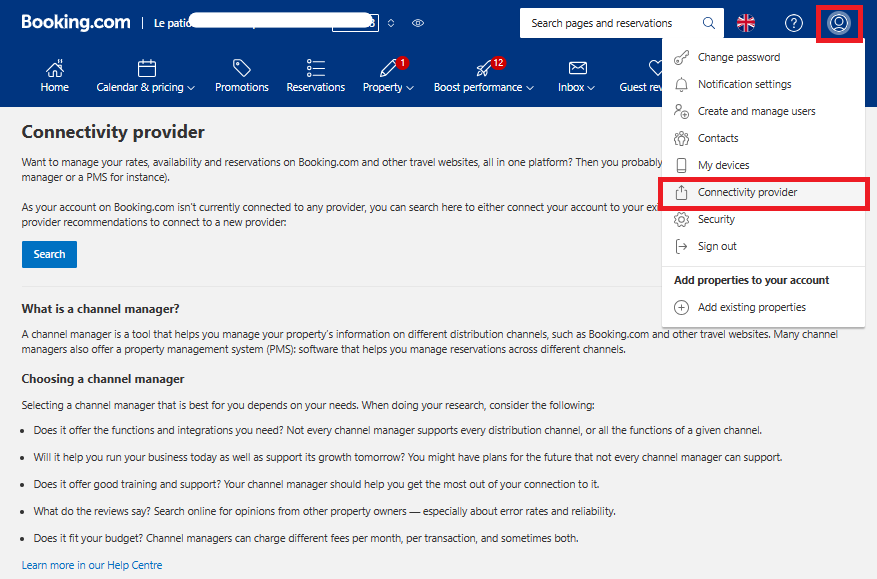Toggle the eye visibility icon near property name
The width and height of the screenshot is (877, 579).
[418, 23]
